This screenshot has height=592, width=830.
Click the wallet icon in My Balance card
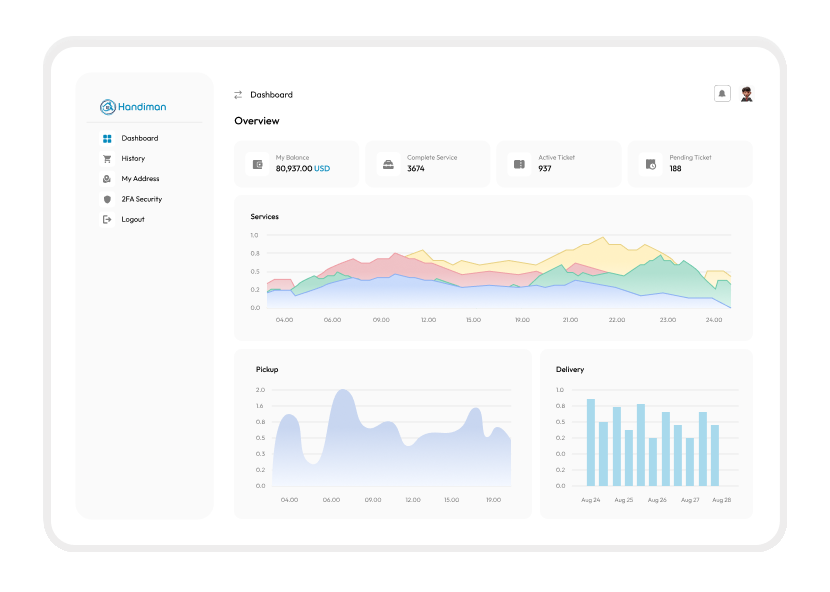click(x=258, y=164)
